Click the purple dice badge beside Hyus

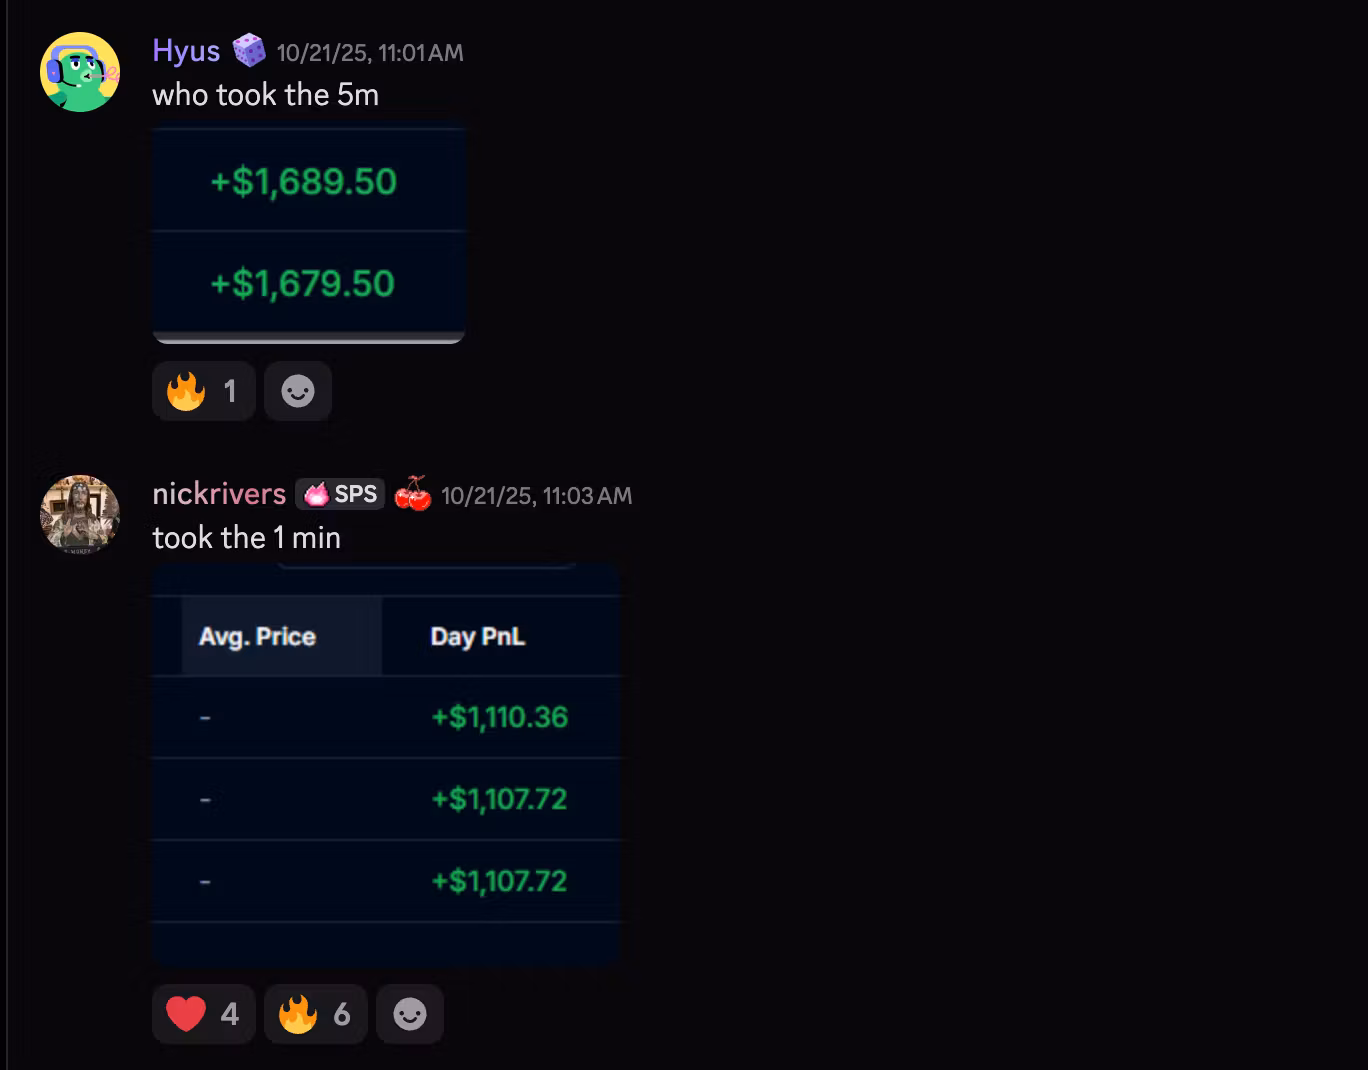tap(248, 50)
